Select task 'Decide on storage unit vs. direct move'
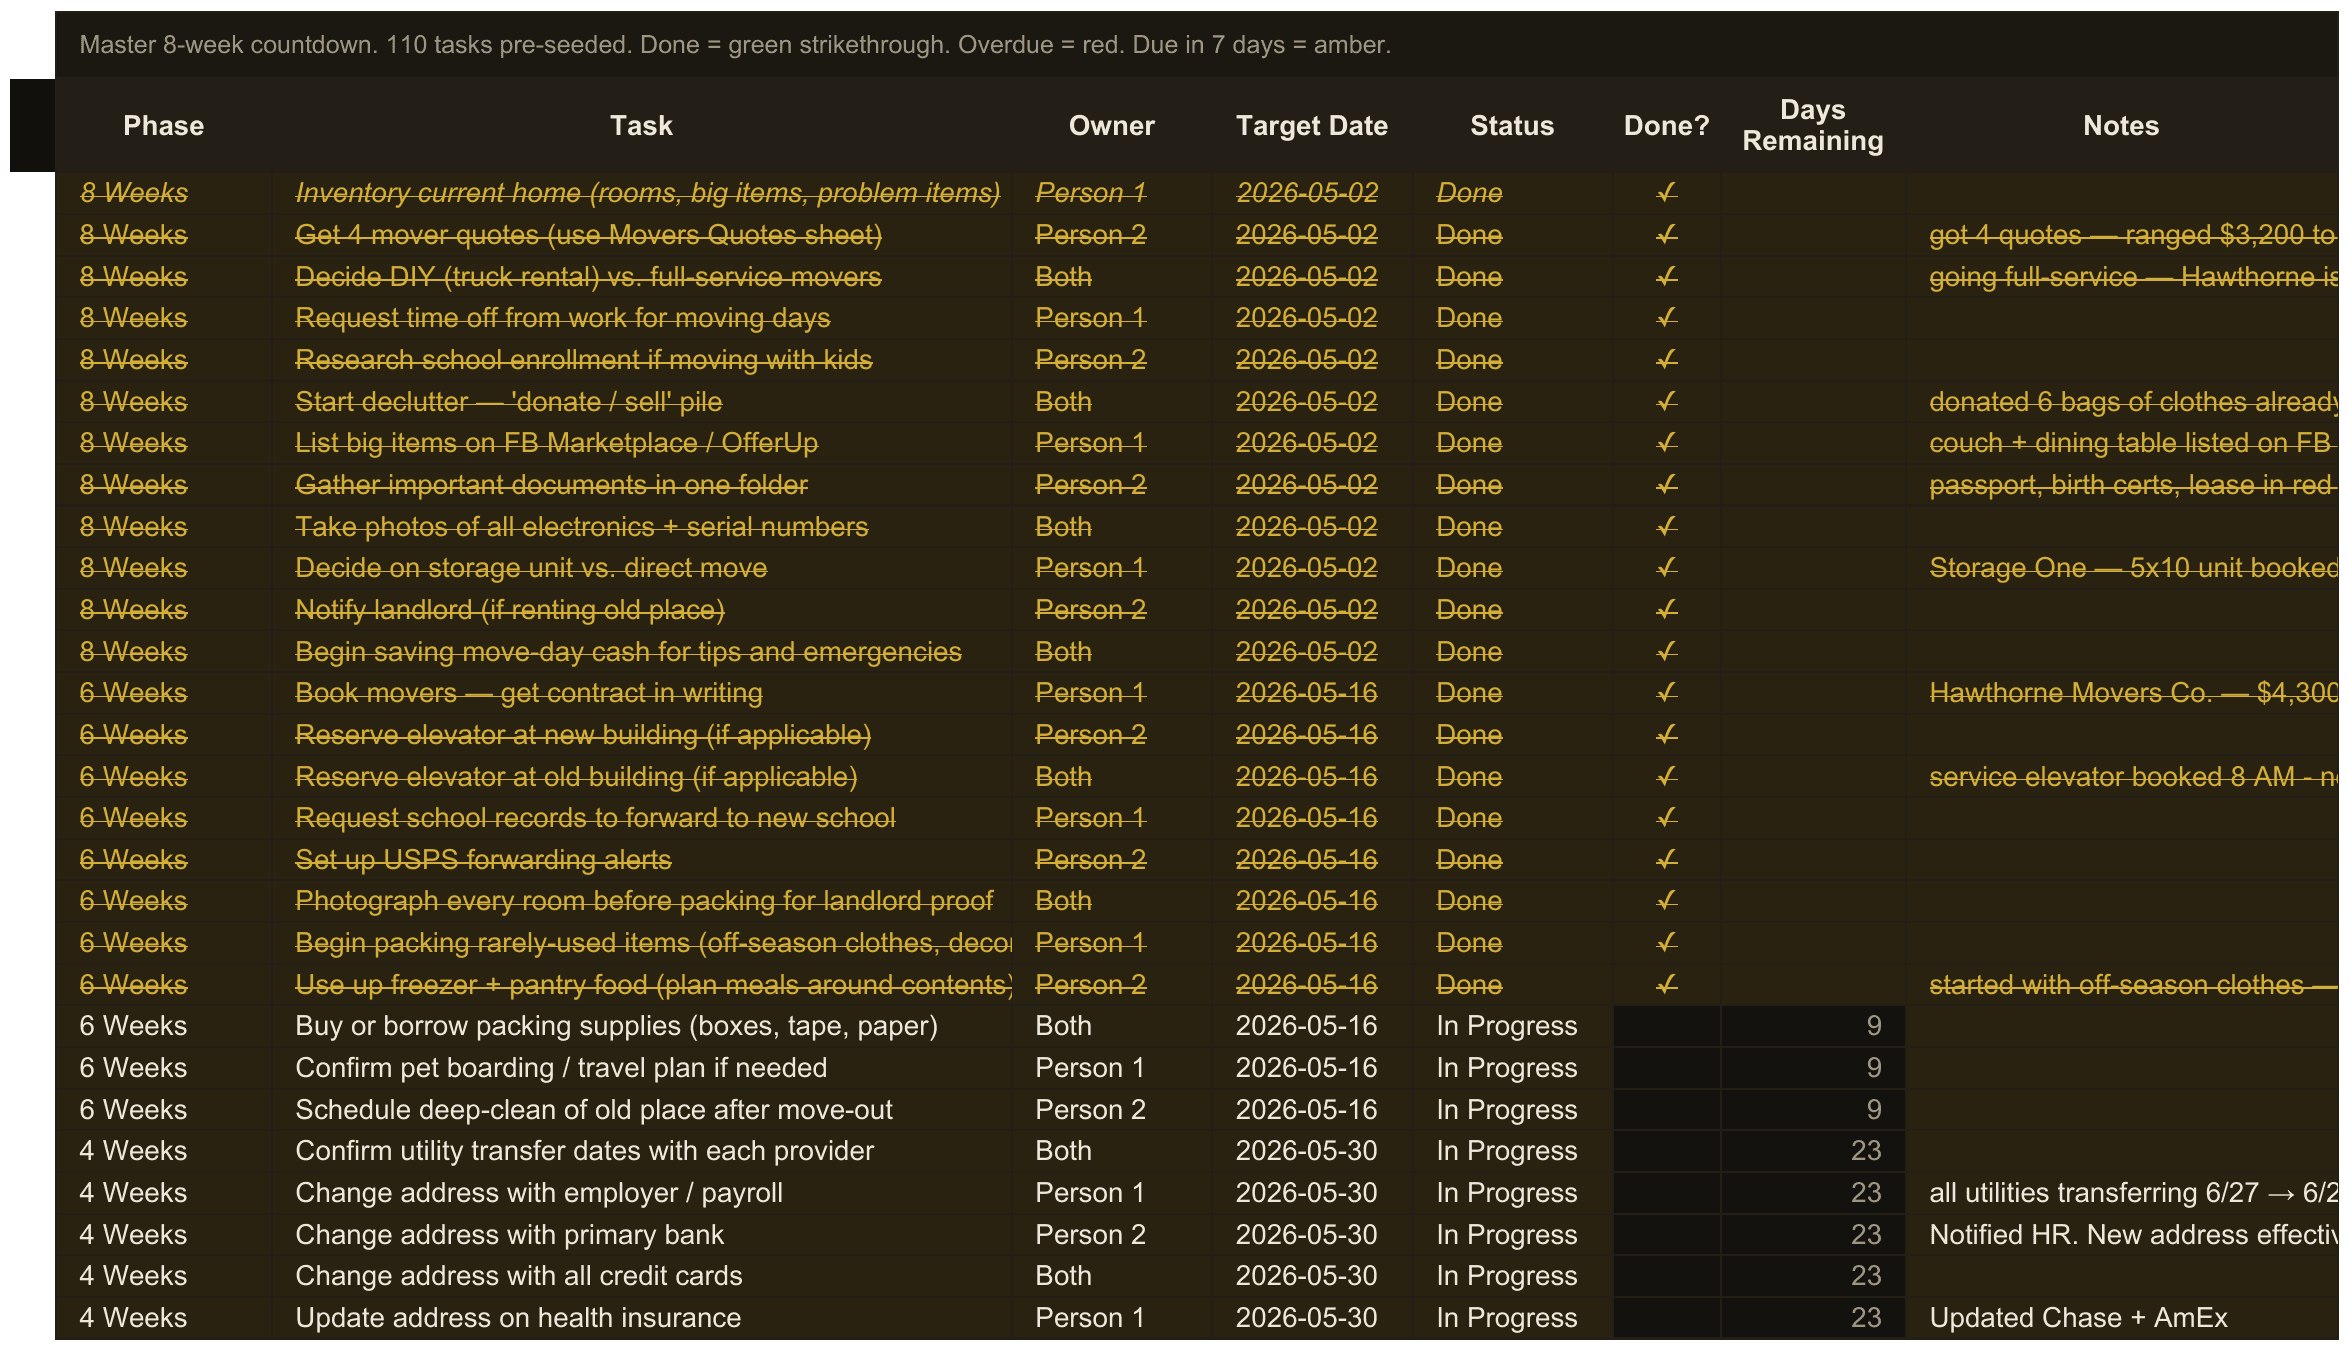This screenshot has height=1350, width=2349. tap(531, 568)
